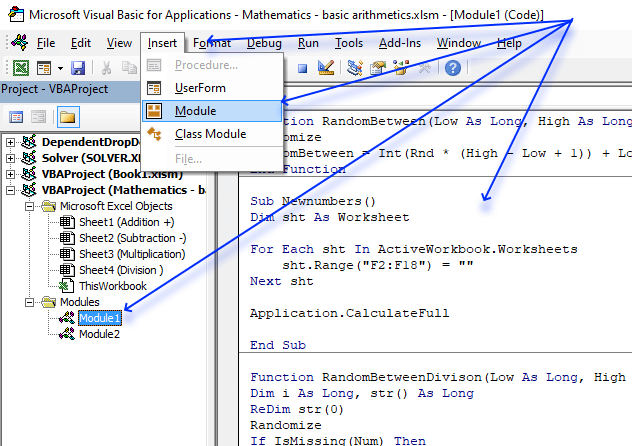Viewport: 632px width, 446px height.
Task: Select the Solver (SOLVER.XL project
Action: coord(91,158)
